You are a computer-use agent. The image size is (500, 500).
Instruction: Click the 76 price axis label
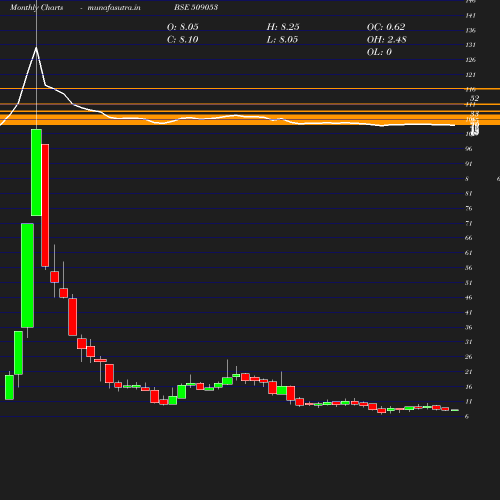click(469, 208)
